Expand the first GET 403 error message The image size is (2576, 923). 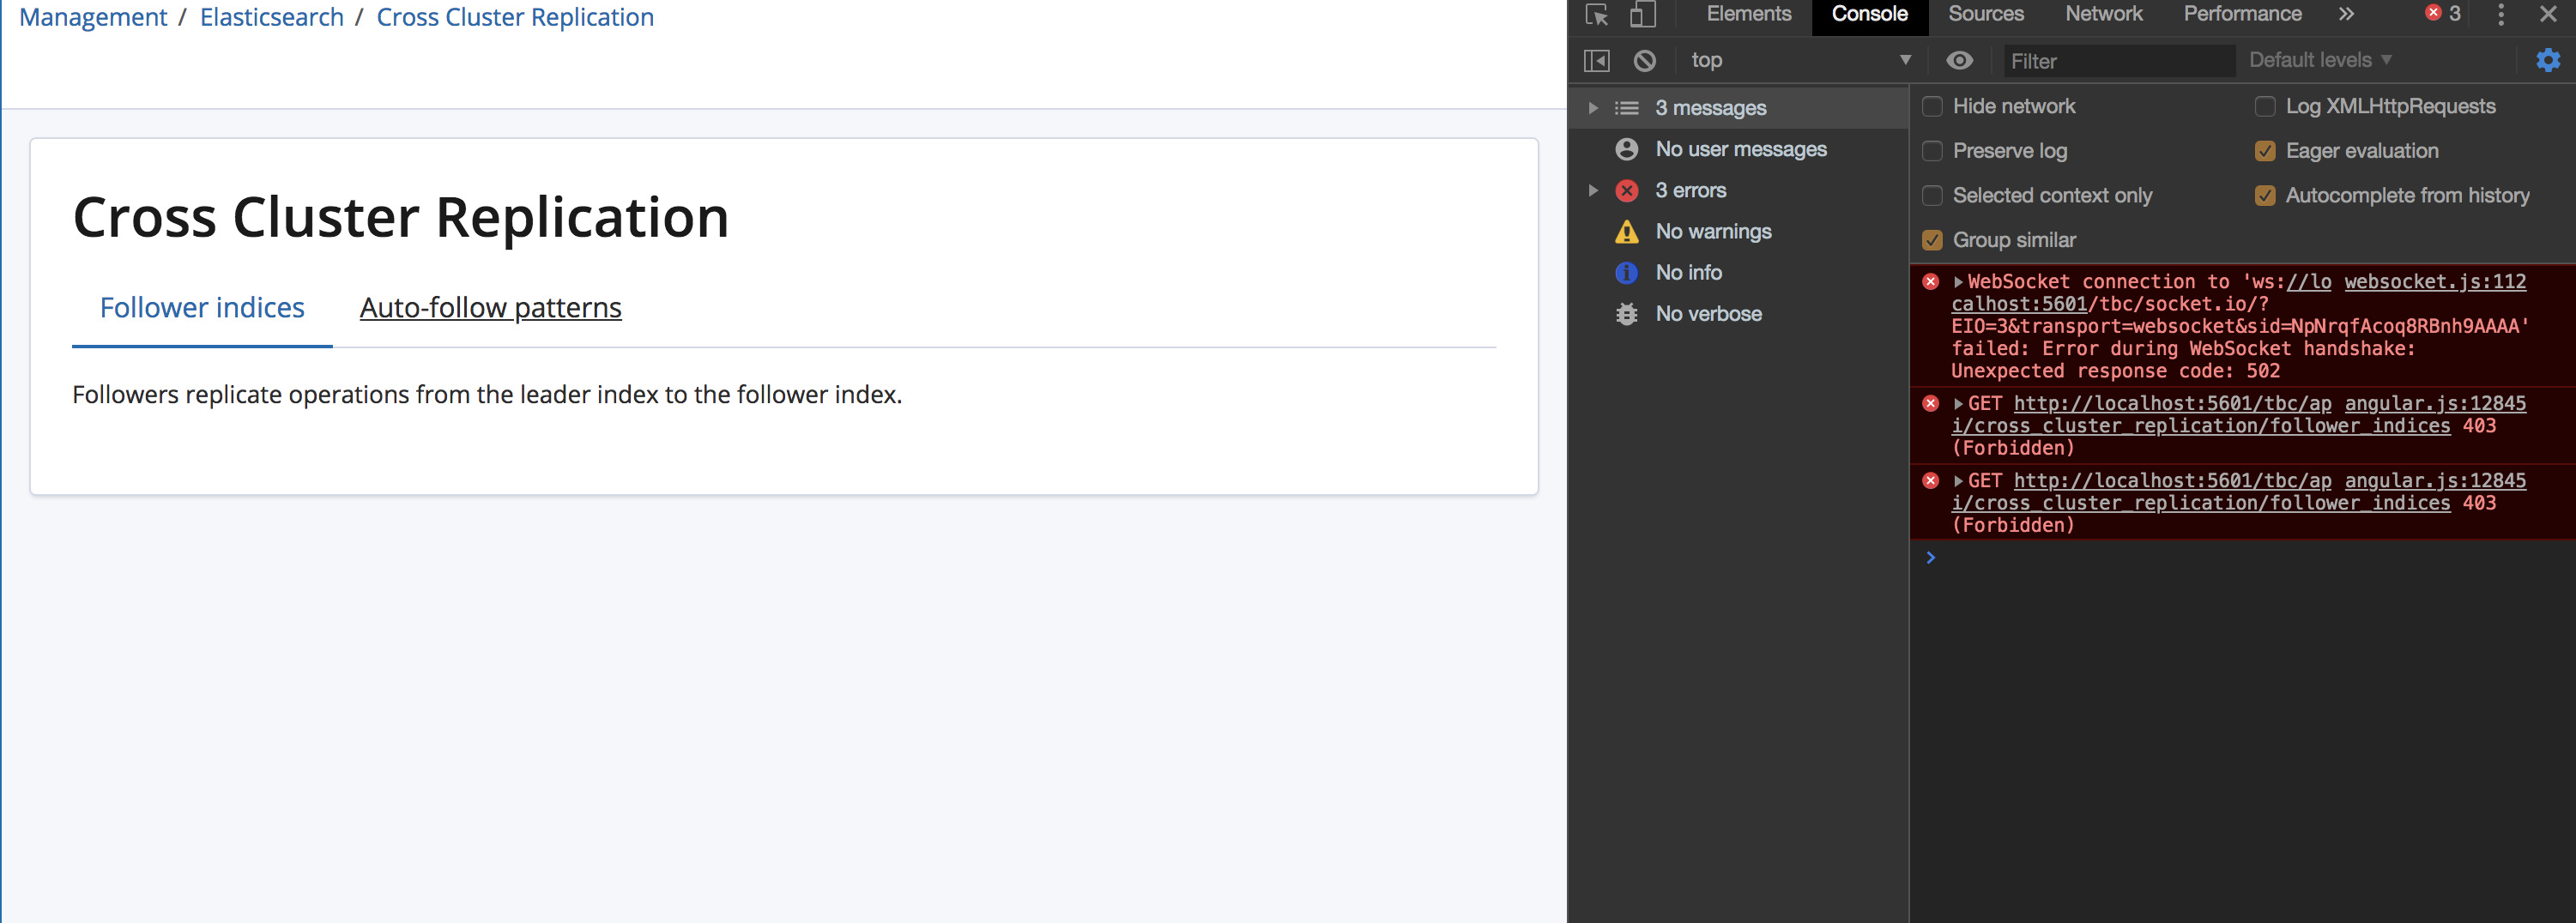click(x=1958, y=404)
